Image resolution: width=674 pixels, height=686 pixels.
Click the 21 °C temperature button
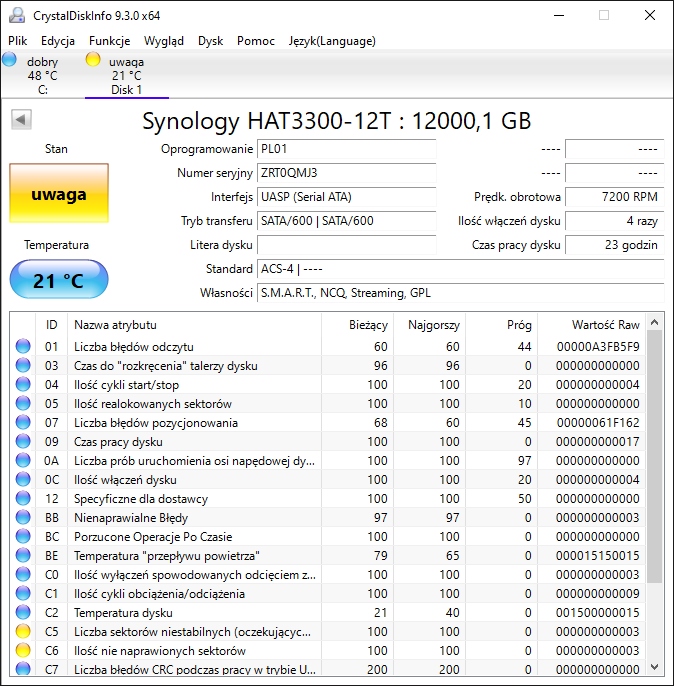coord(59,280)
